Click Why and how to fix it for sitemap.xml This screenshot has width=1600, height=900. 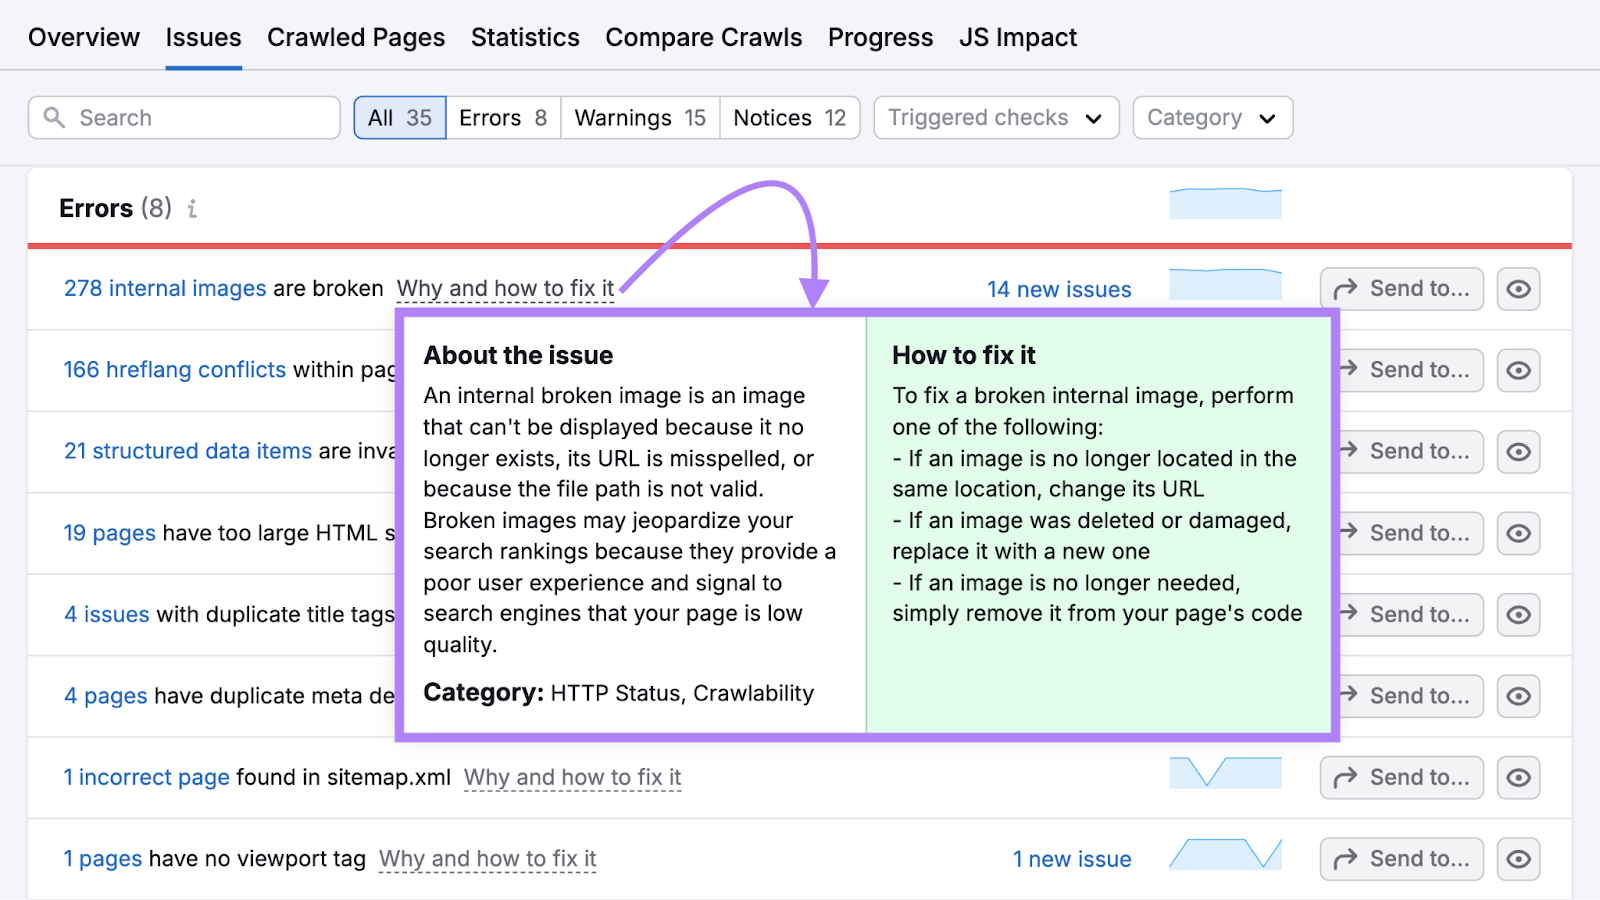(573, 777)
